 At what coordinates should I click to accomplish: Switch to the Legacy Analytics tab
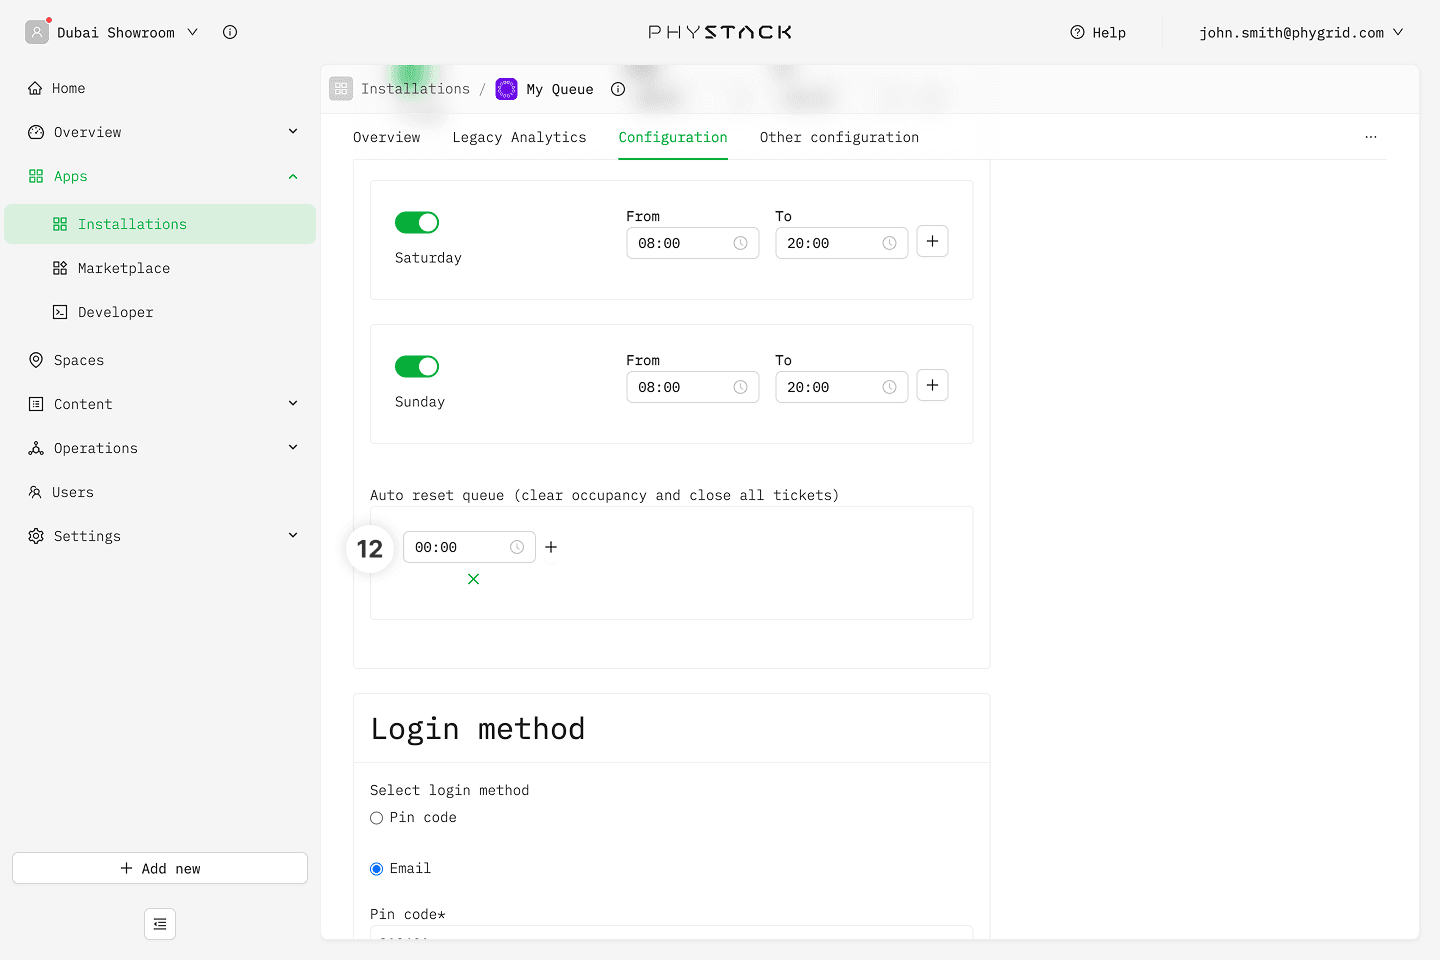519,137
